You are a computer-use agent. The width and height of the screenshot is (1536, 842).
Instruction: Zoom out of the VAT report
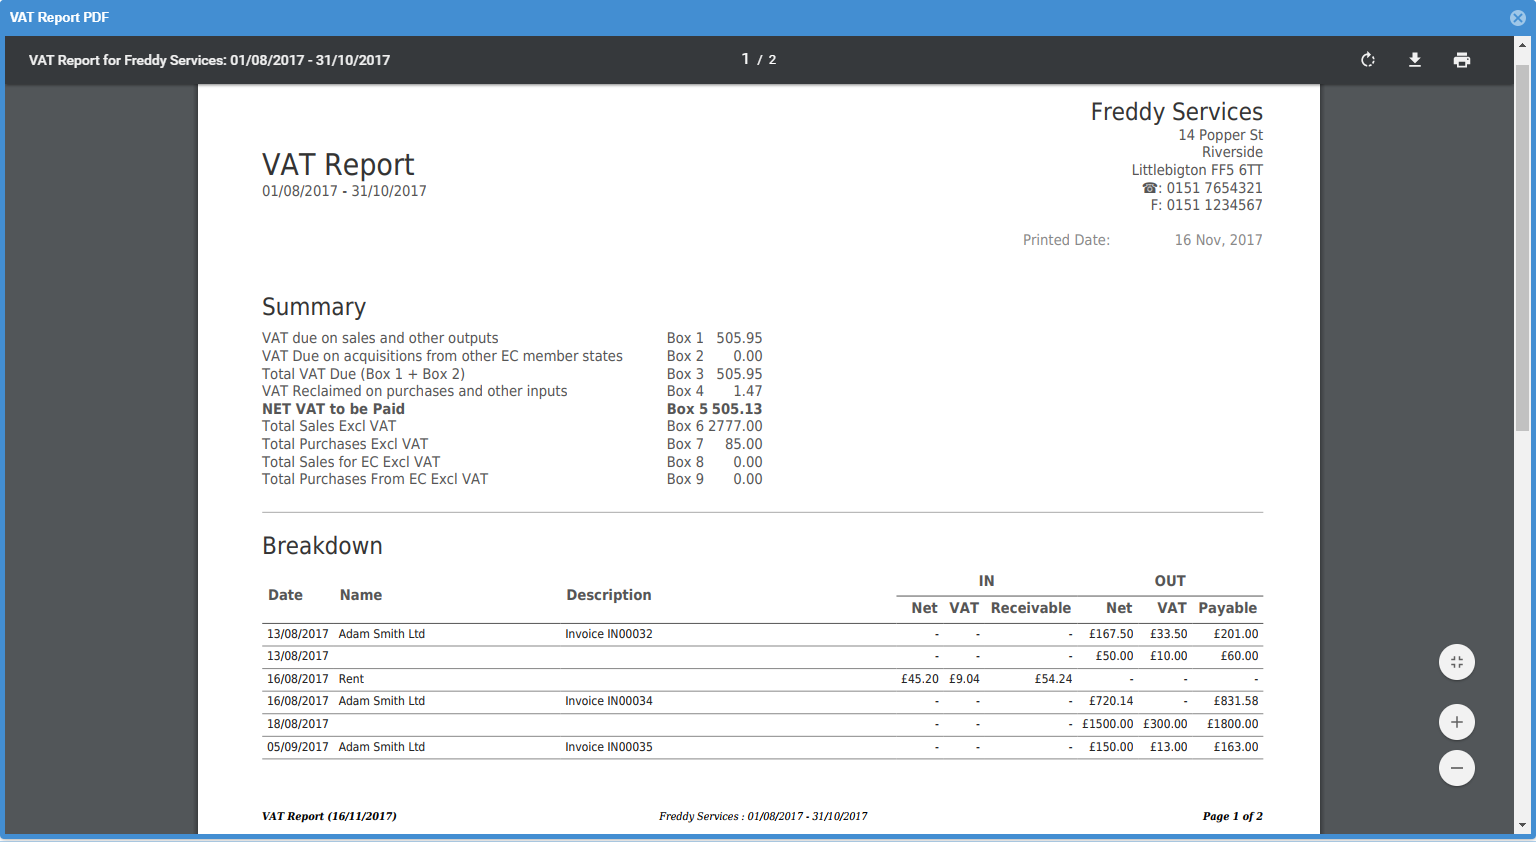(x=1456, y=768)
